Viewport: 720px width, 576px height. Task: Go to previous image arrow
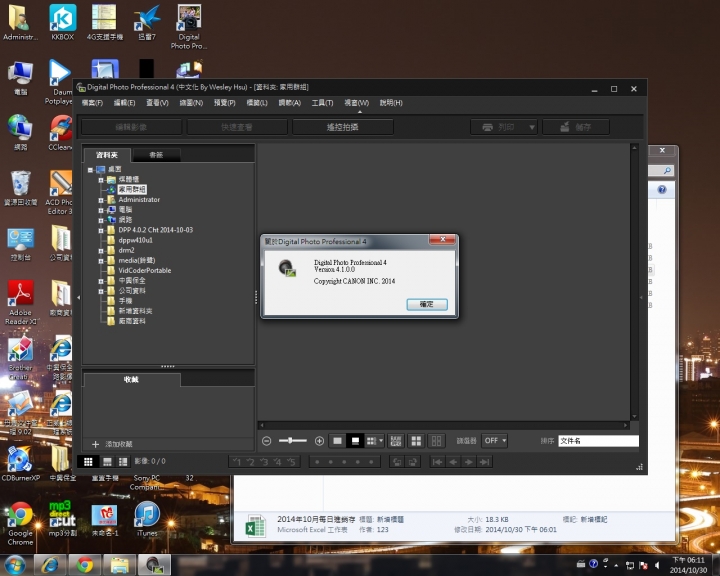click(453, 462)
